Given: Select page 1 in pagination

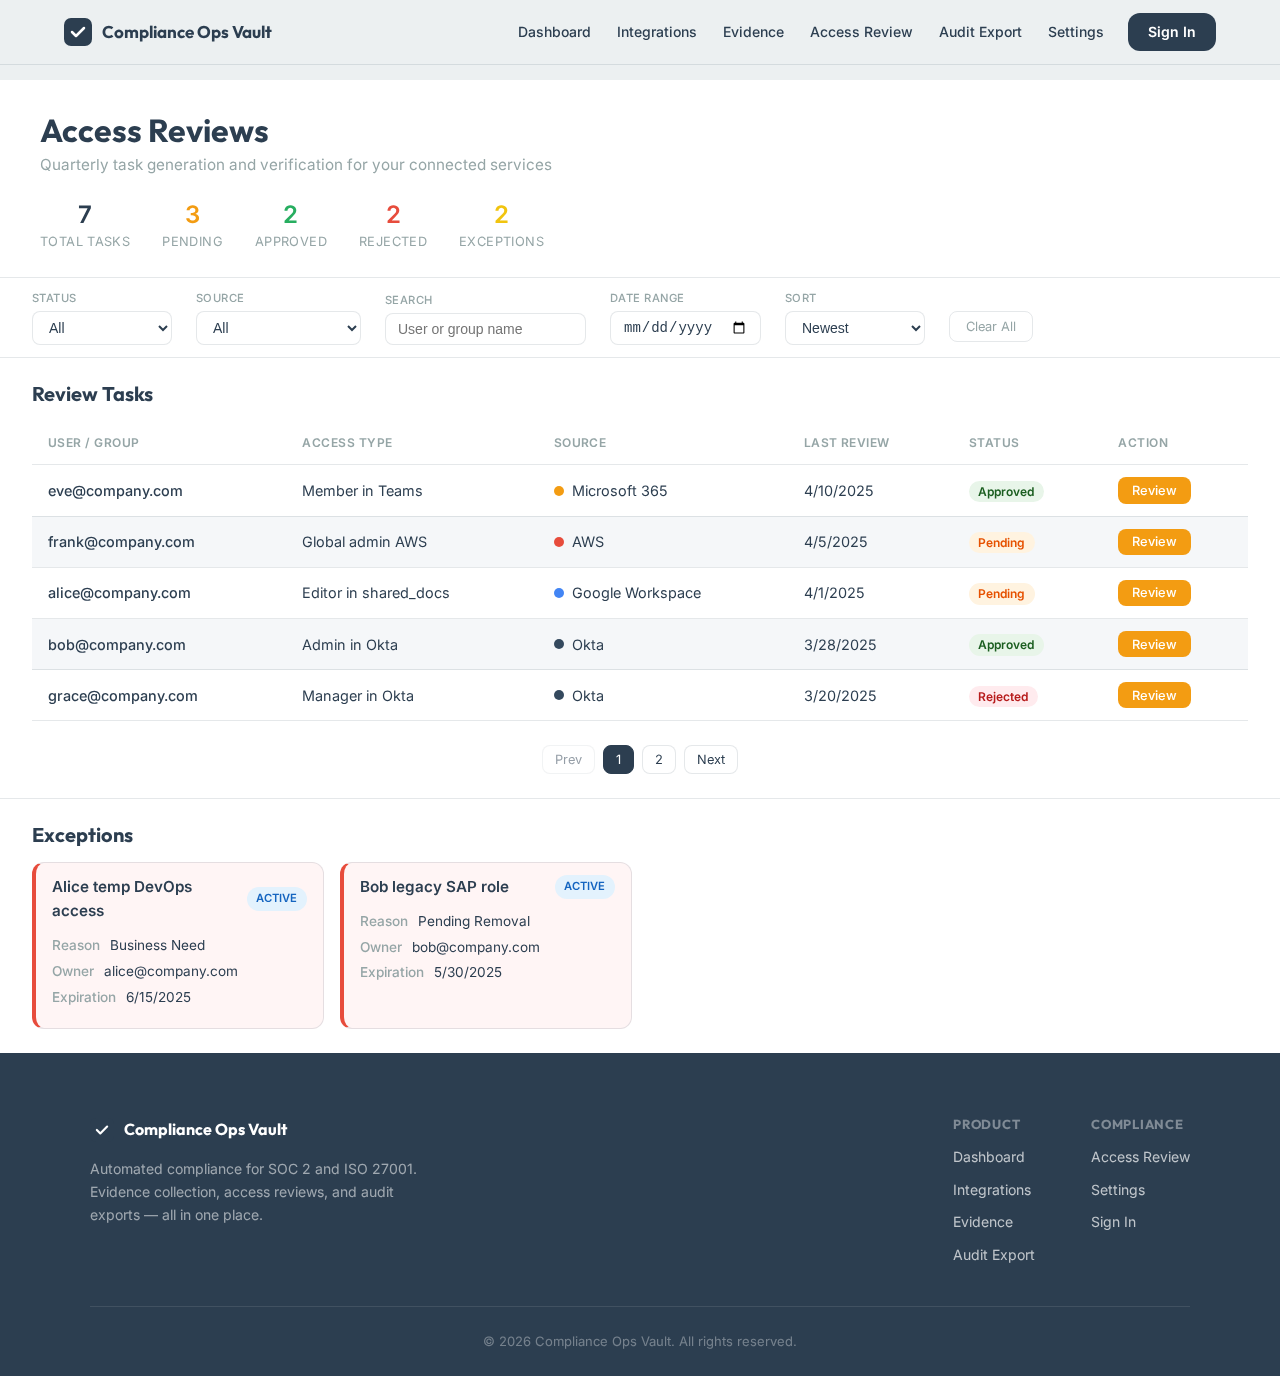Looking at the screenshot, I should tap(618, 760).
